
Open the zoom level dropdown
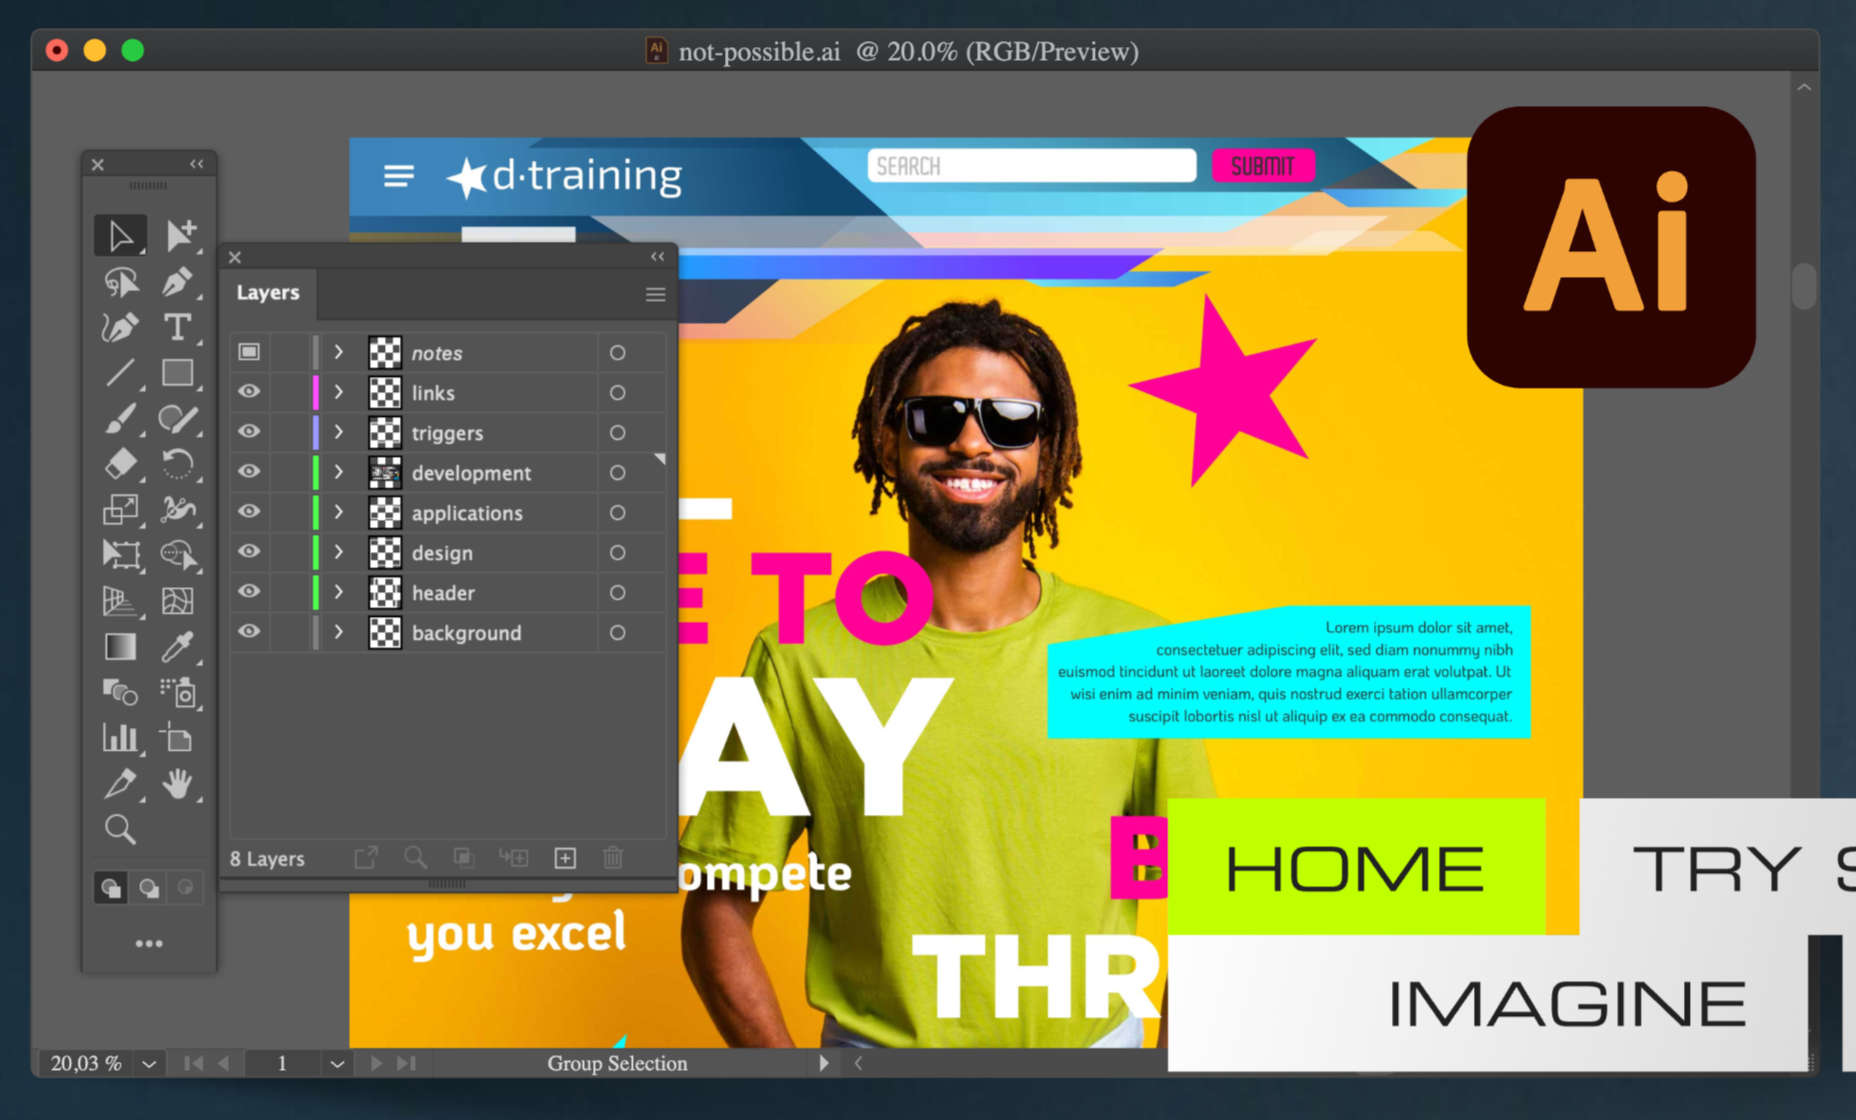(x=149, y=1064)
